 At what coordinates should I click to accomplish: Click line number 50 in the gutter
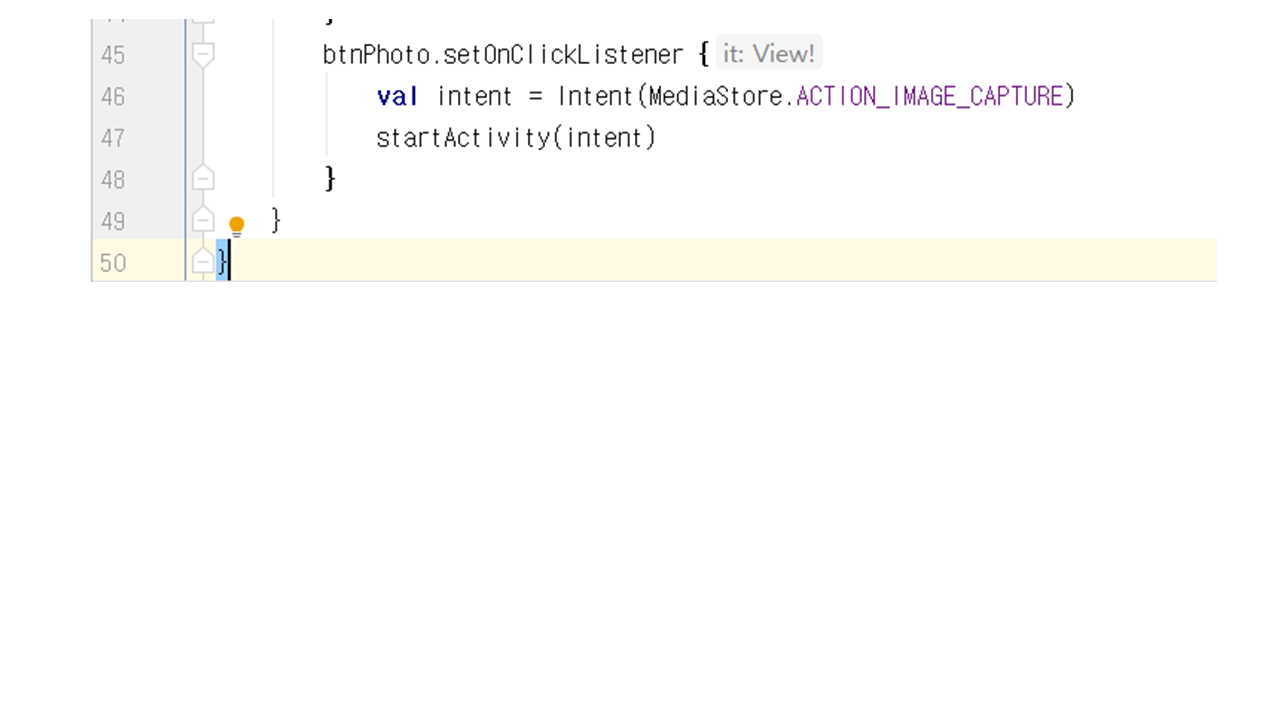[113, 263]
